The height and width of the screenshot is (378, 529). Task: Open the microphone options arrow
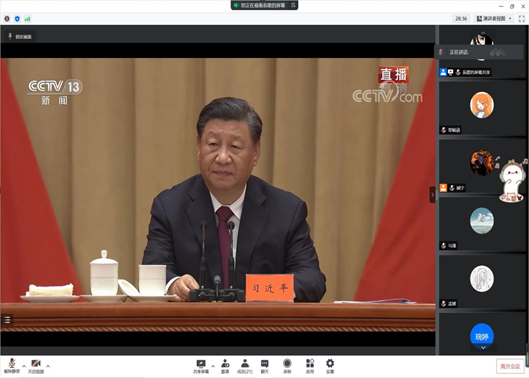click(x=24, y=366)
